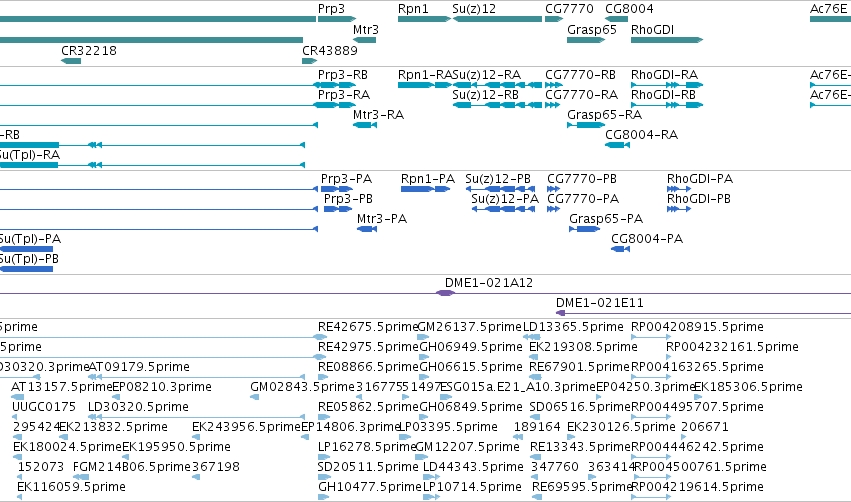Select the EK195950.5prime EST label
Viewport: 851px width, 502px height.
[176, 447]
